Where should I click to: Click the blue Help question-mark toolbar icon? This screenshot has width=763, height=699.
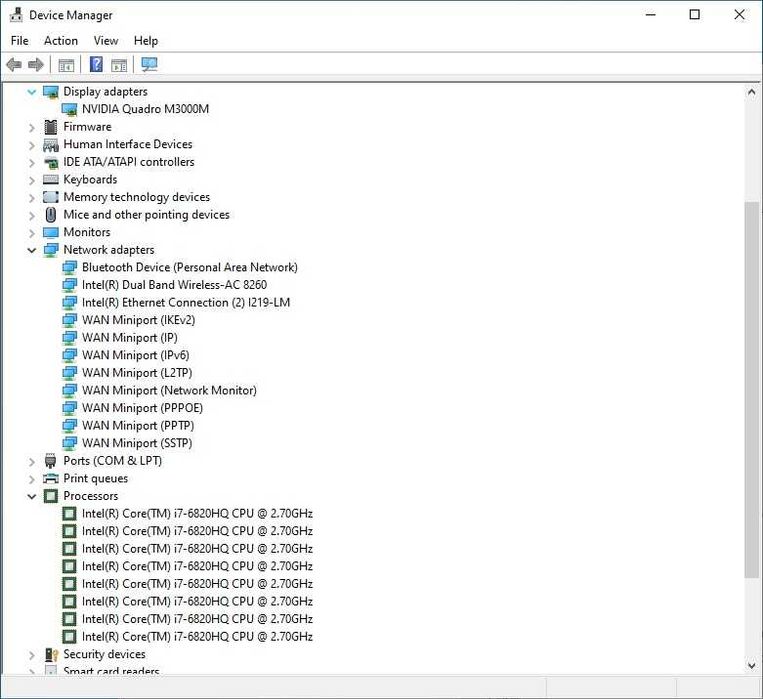(96, 64)
